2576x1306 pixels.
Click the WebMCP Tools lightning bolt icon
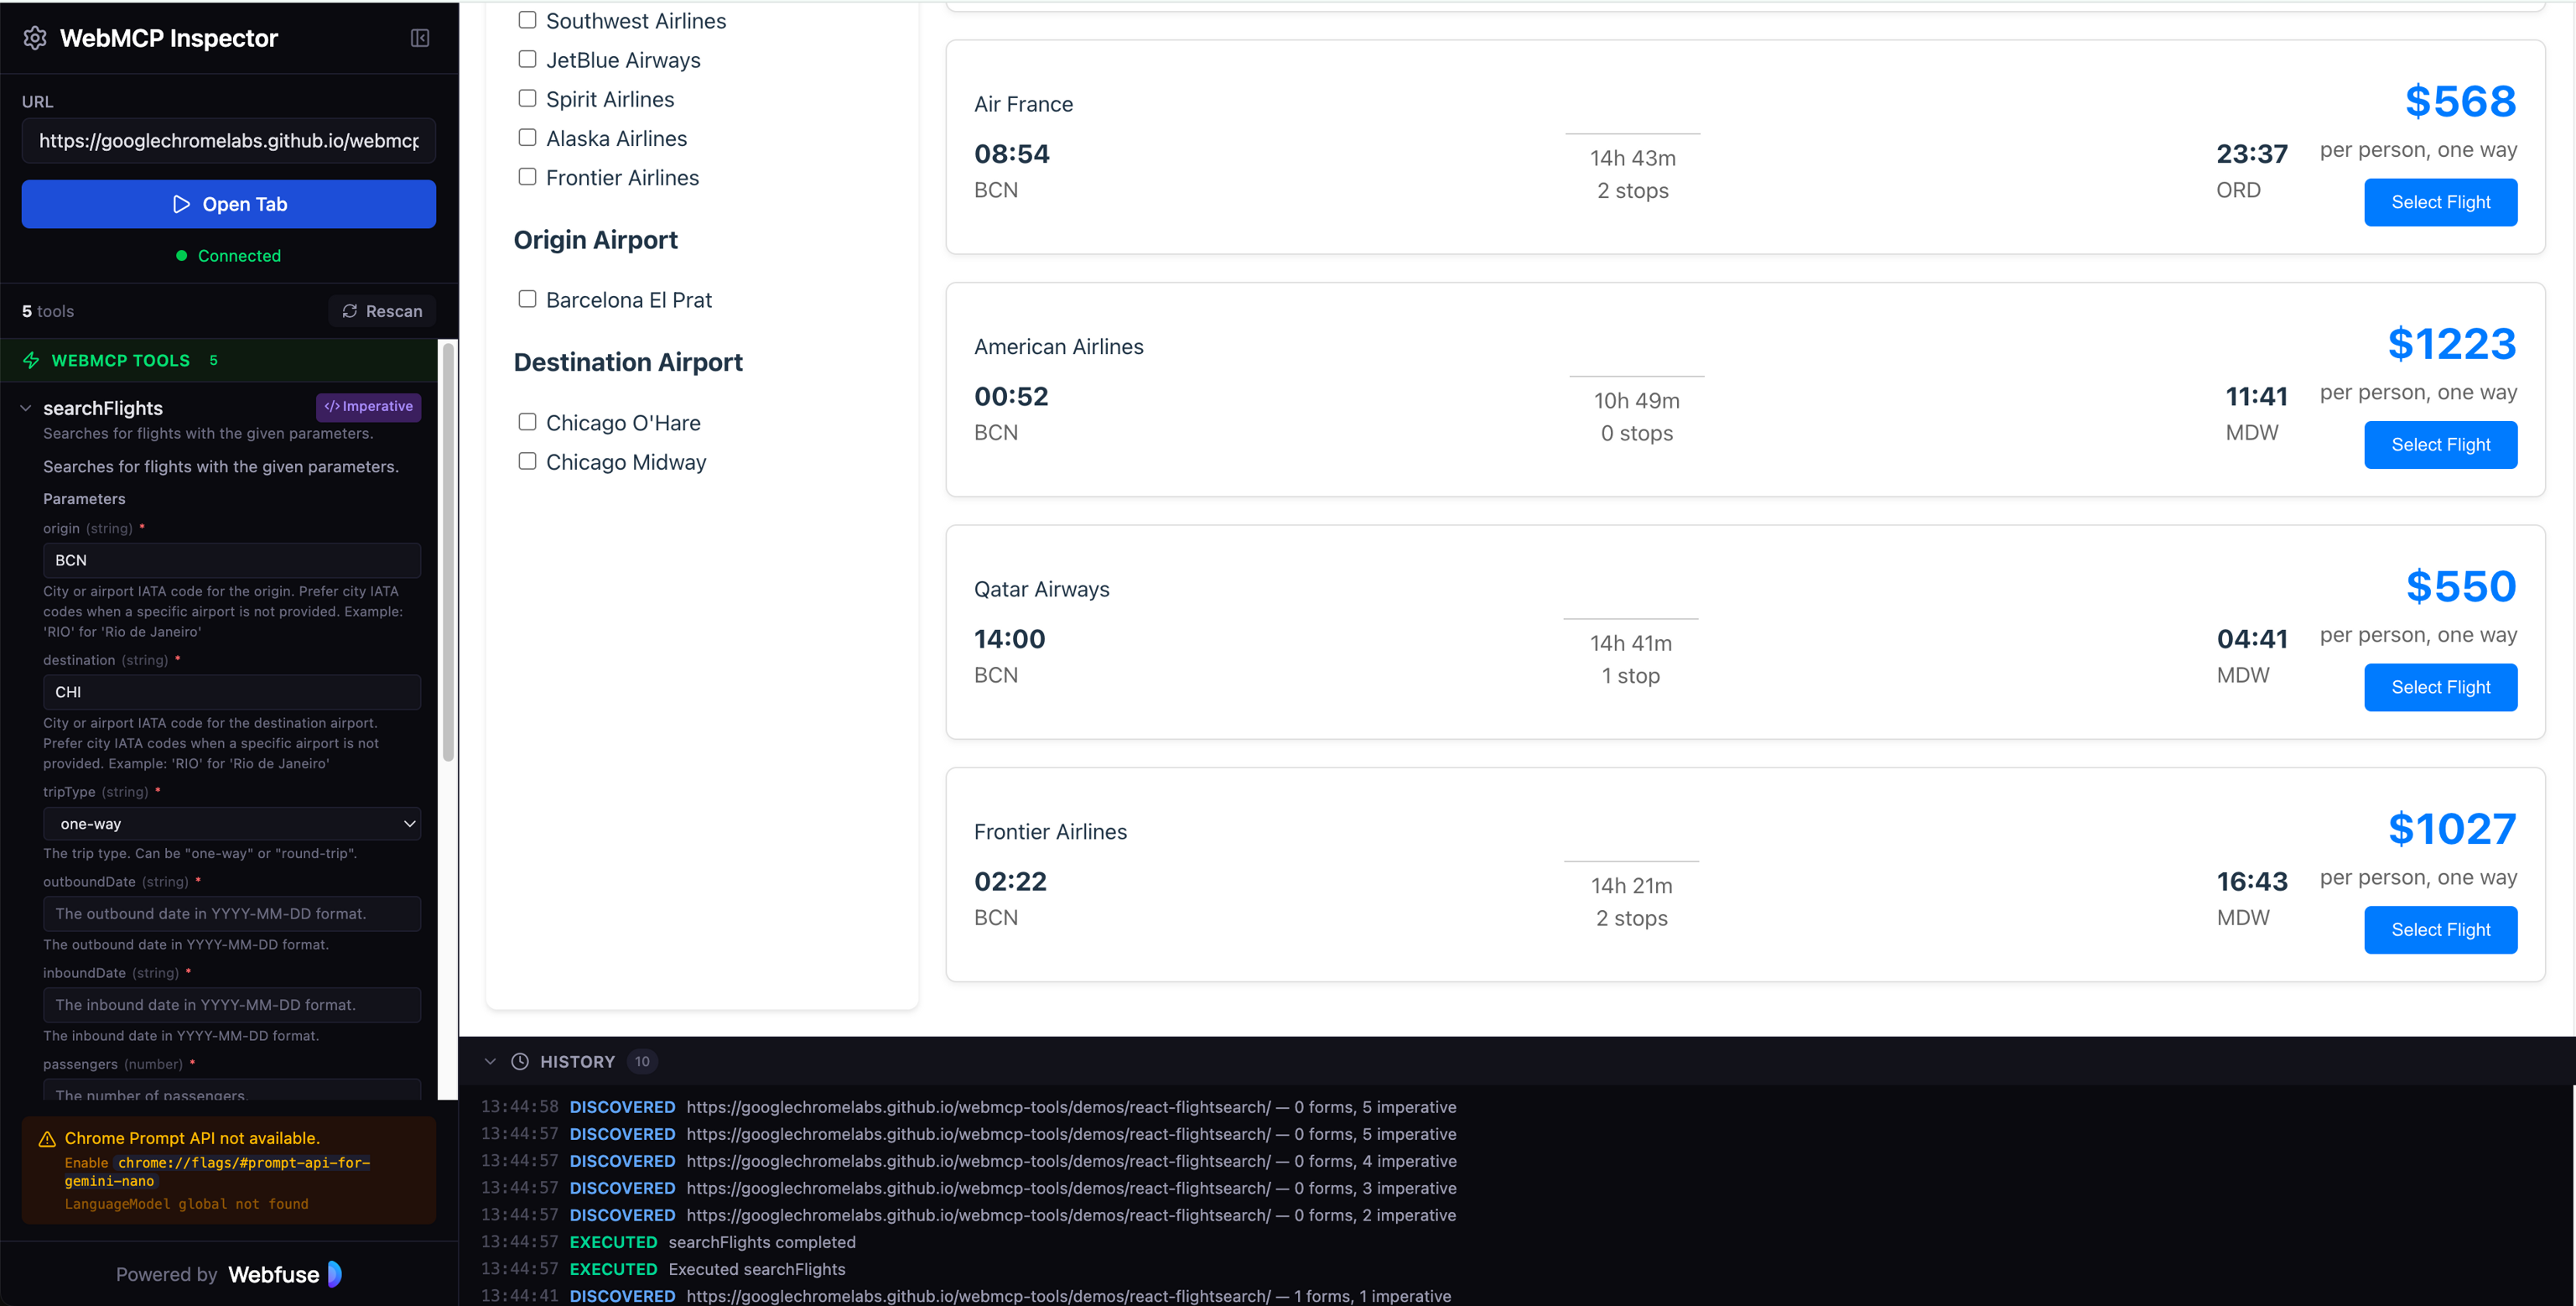coord(31,360)
